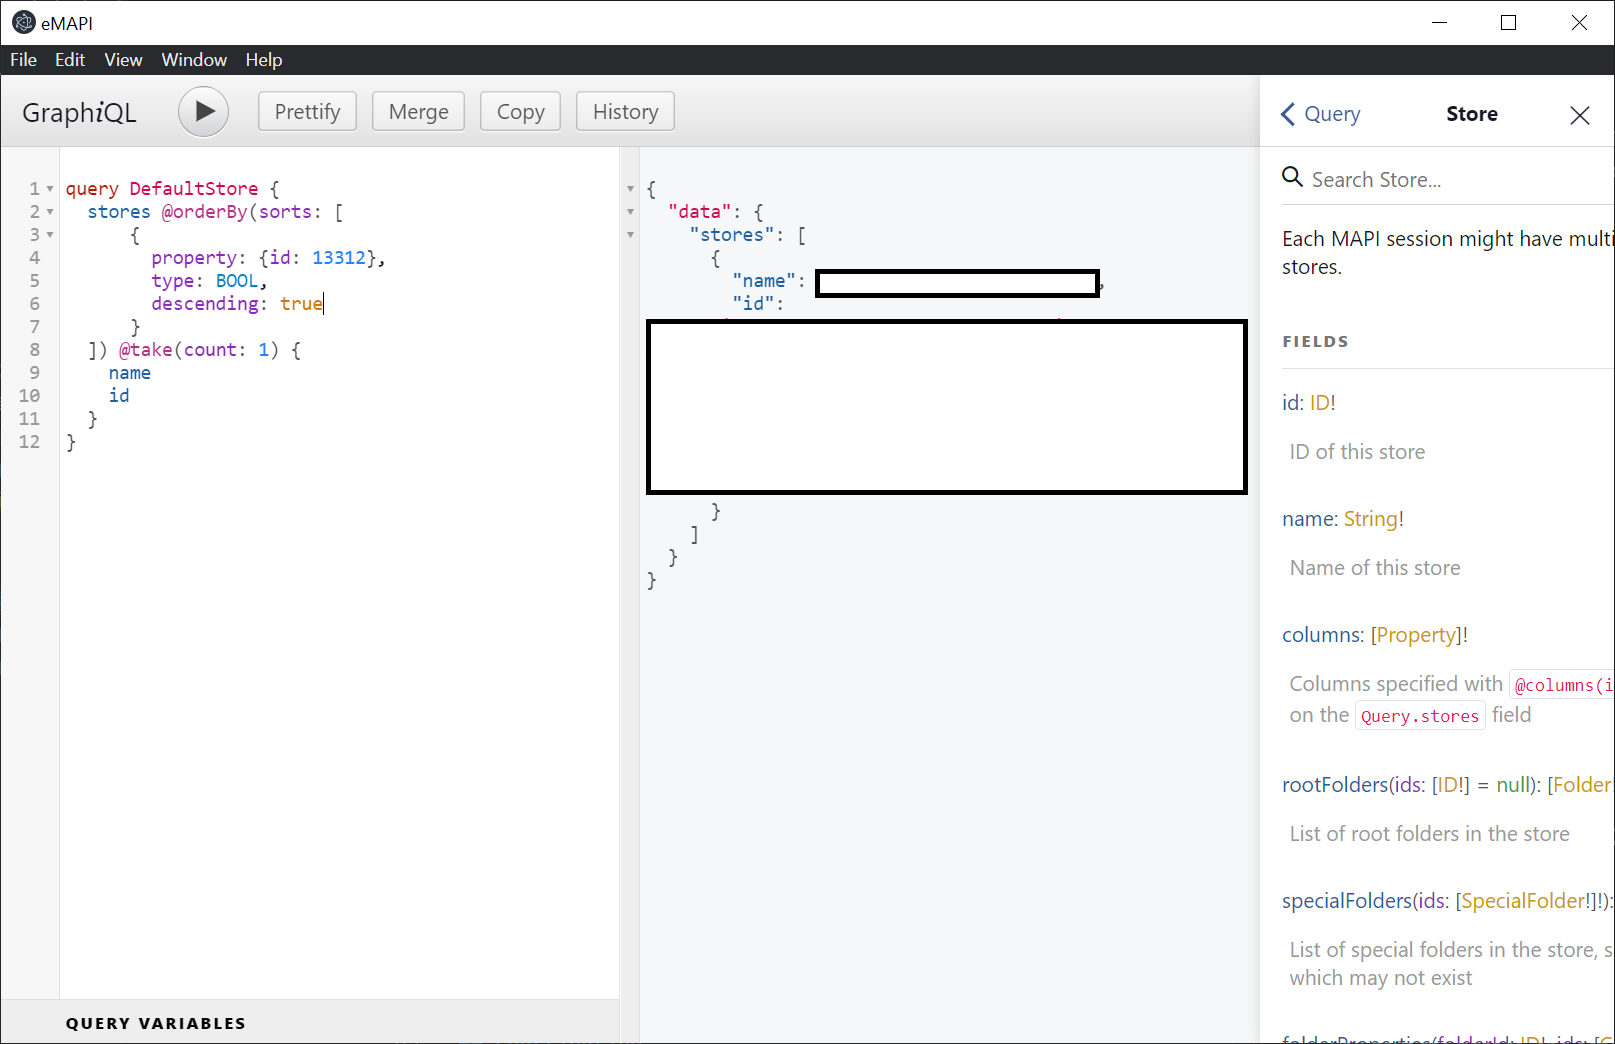Click the id field on line 10

[x=119, y=396]
